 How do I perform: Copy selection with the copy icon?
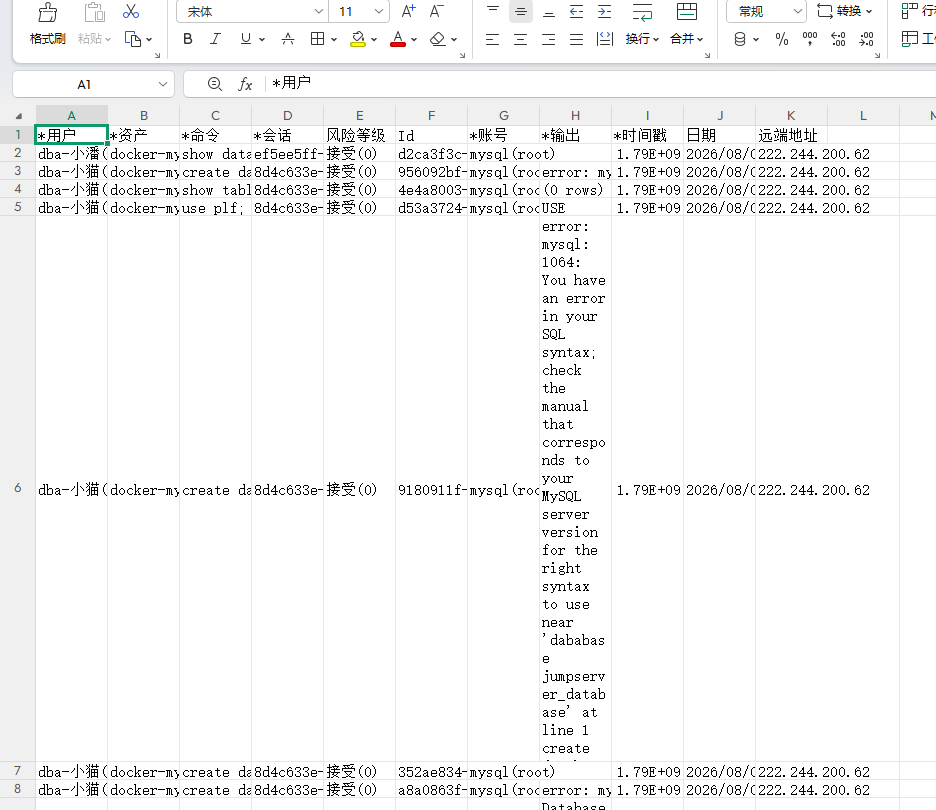[133, 39]
